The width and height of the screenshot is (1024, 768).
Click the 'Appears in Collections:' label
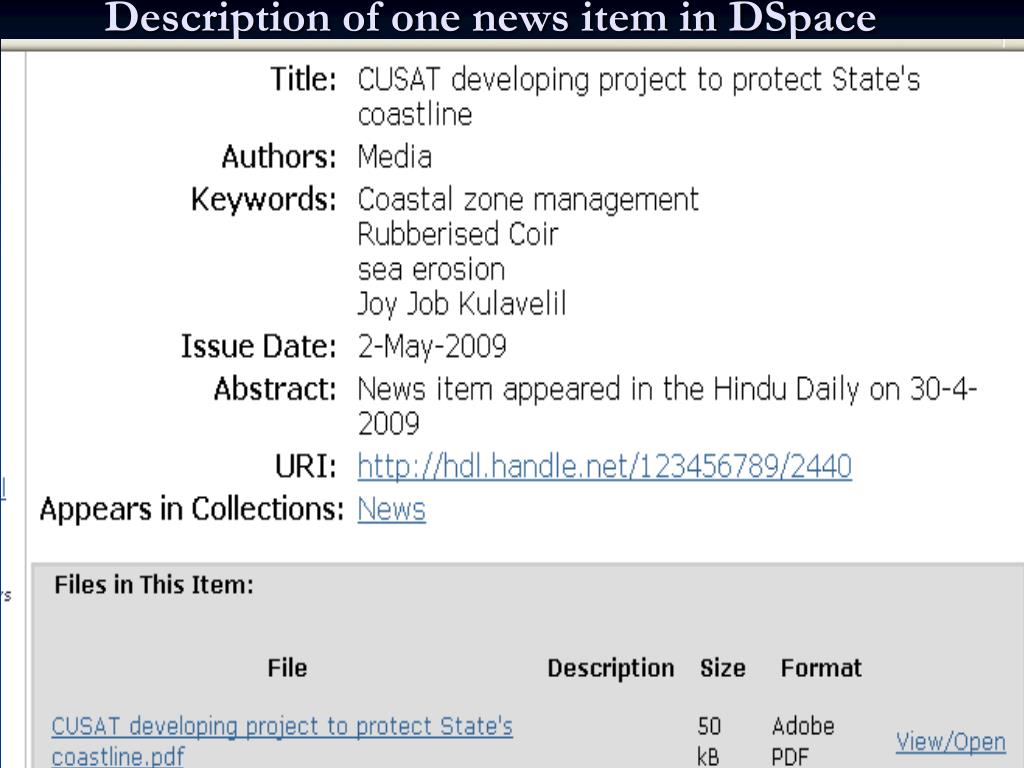pyautogui.click(x=191, y=509)
